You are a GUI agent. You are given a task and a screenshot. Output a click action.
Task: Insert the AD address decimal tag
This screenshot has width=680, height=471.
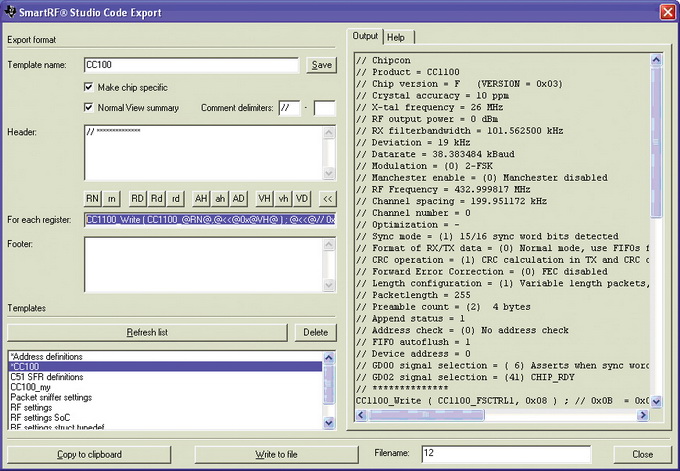pyautogui.click(x=239, y=199)
